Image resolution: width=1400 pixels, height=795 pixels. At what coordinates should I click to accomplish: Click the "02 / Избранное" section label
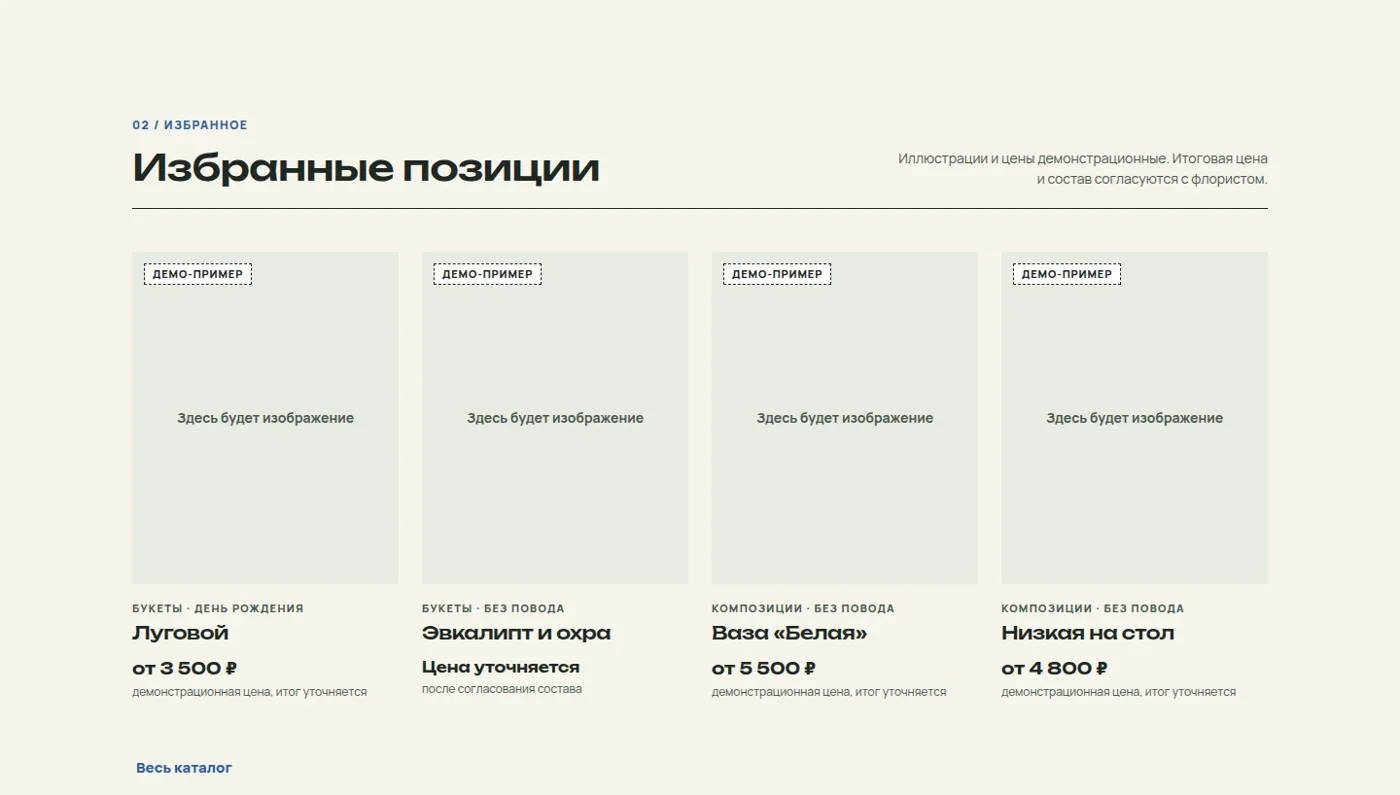(x=190, y=125)
